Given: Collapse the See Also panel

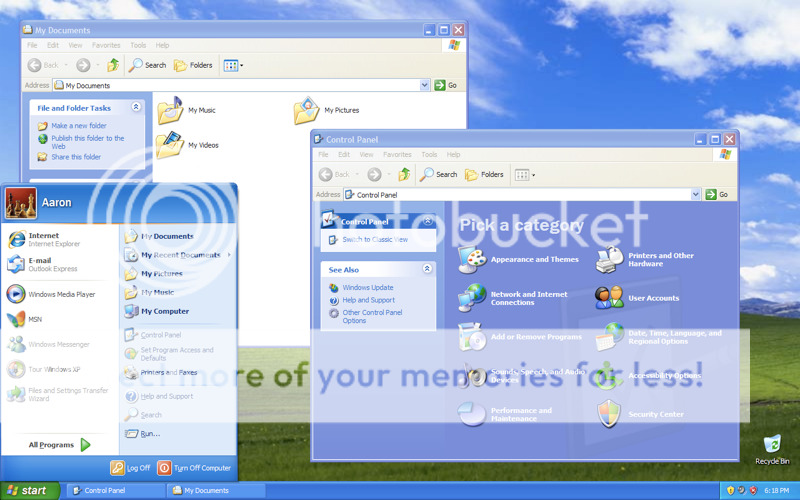Looking at the screenshot, I should point(427,268).
